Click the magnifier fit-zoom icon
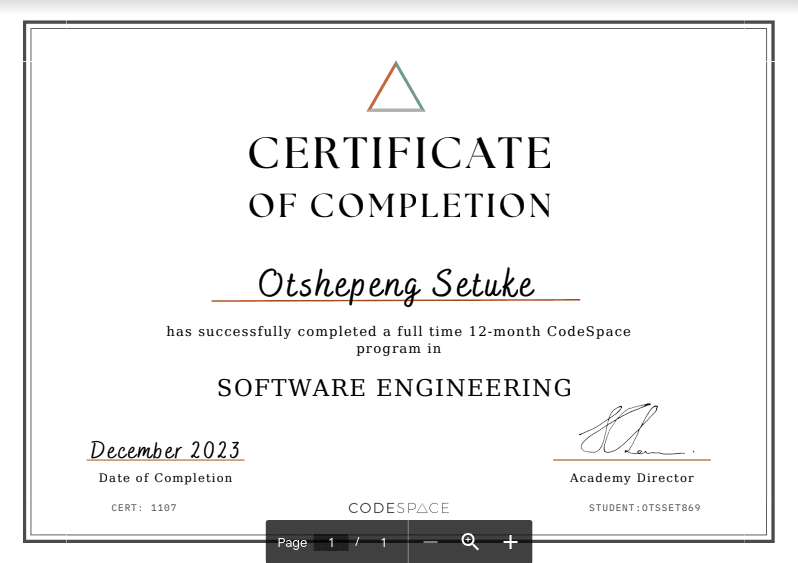 470,542
